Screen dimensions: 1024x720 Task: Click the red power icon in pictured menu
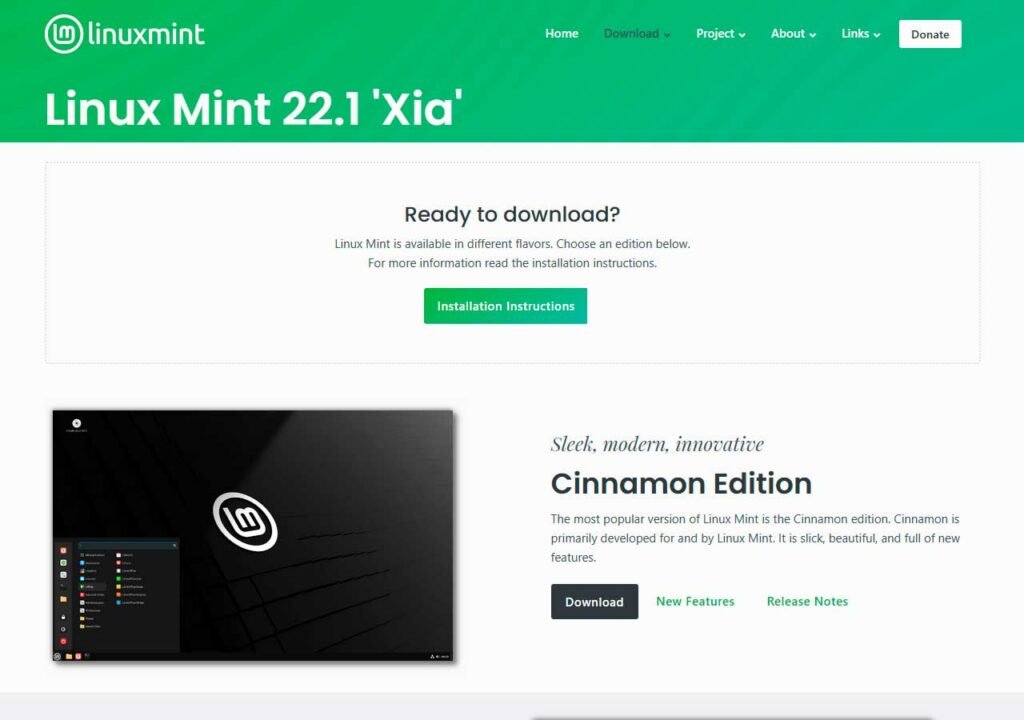pos(63,641)
